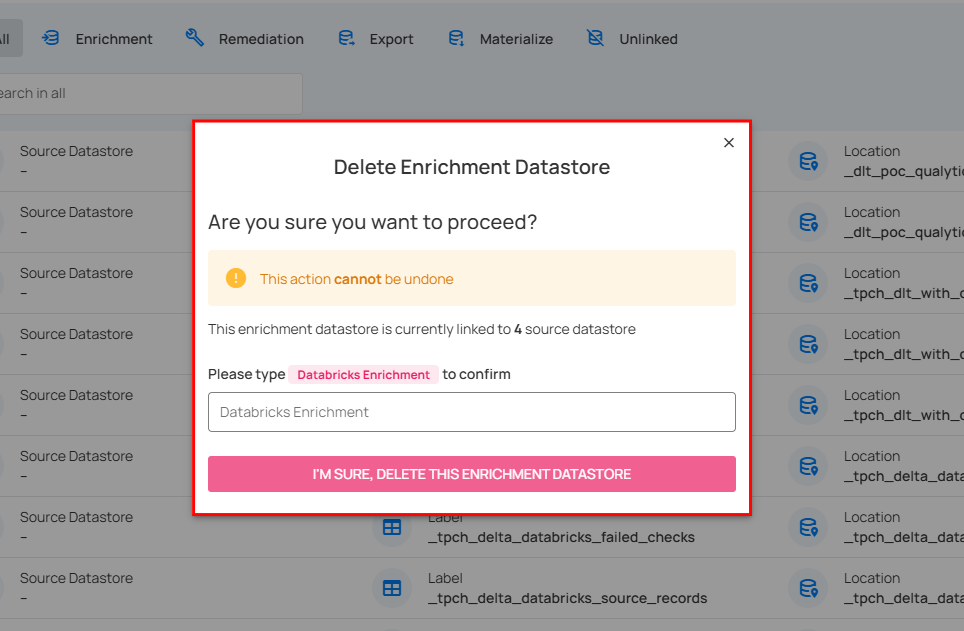Open the Remediation tab

[x=245, y=39]
